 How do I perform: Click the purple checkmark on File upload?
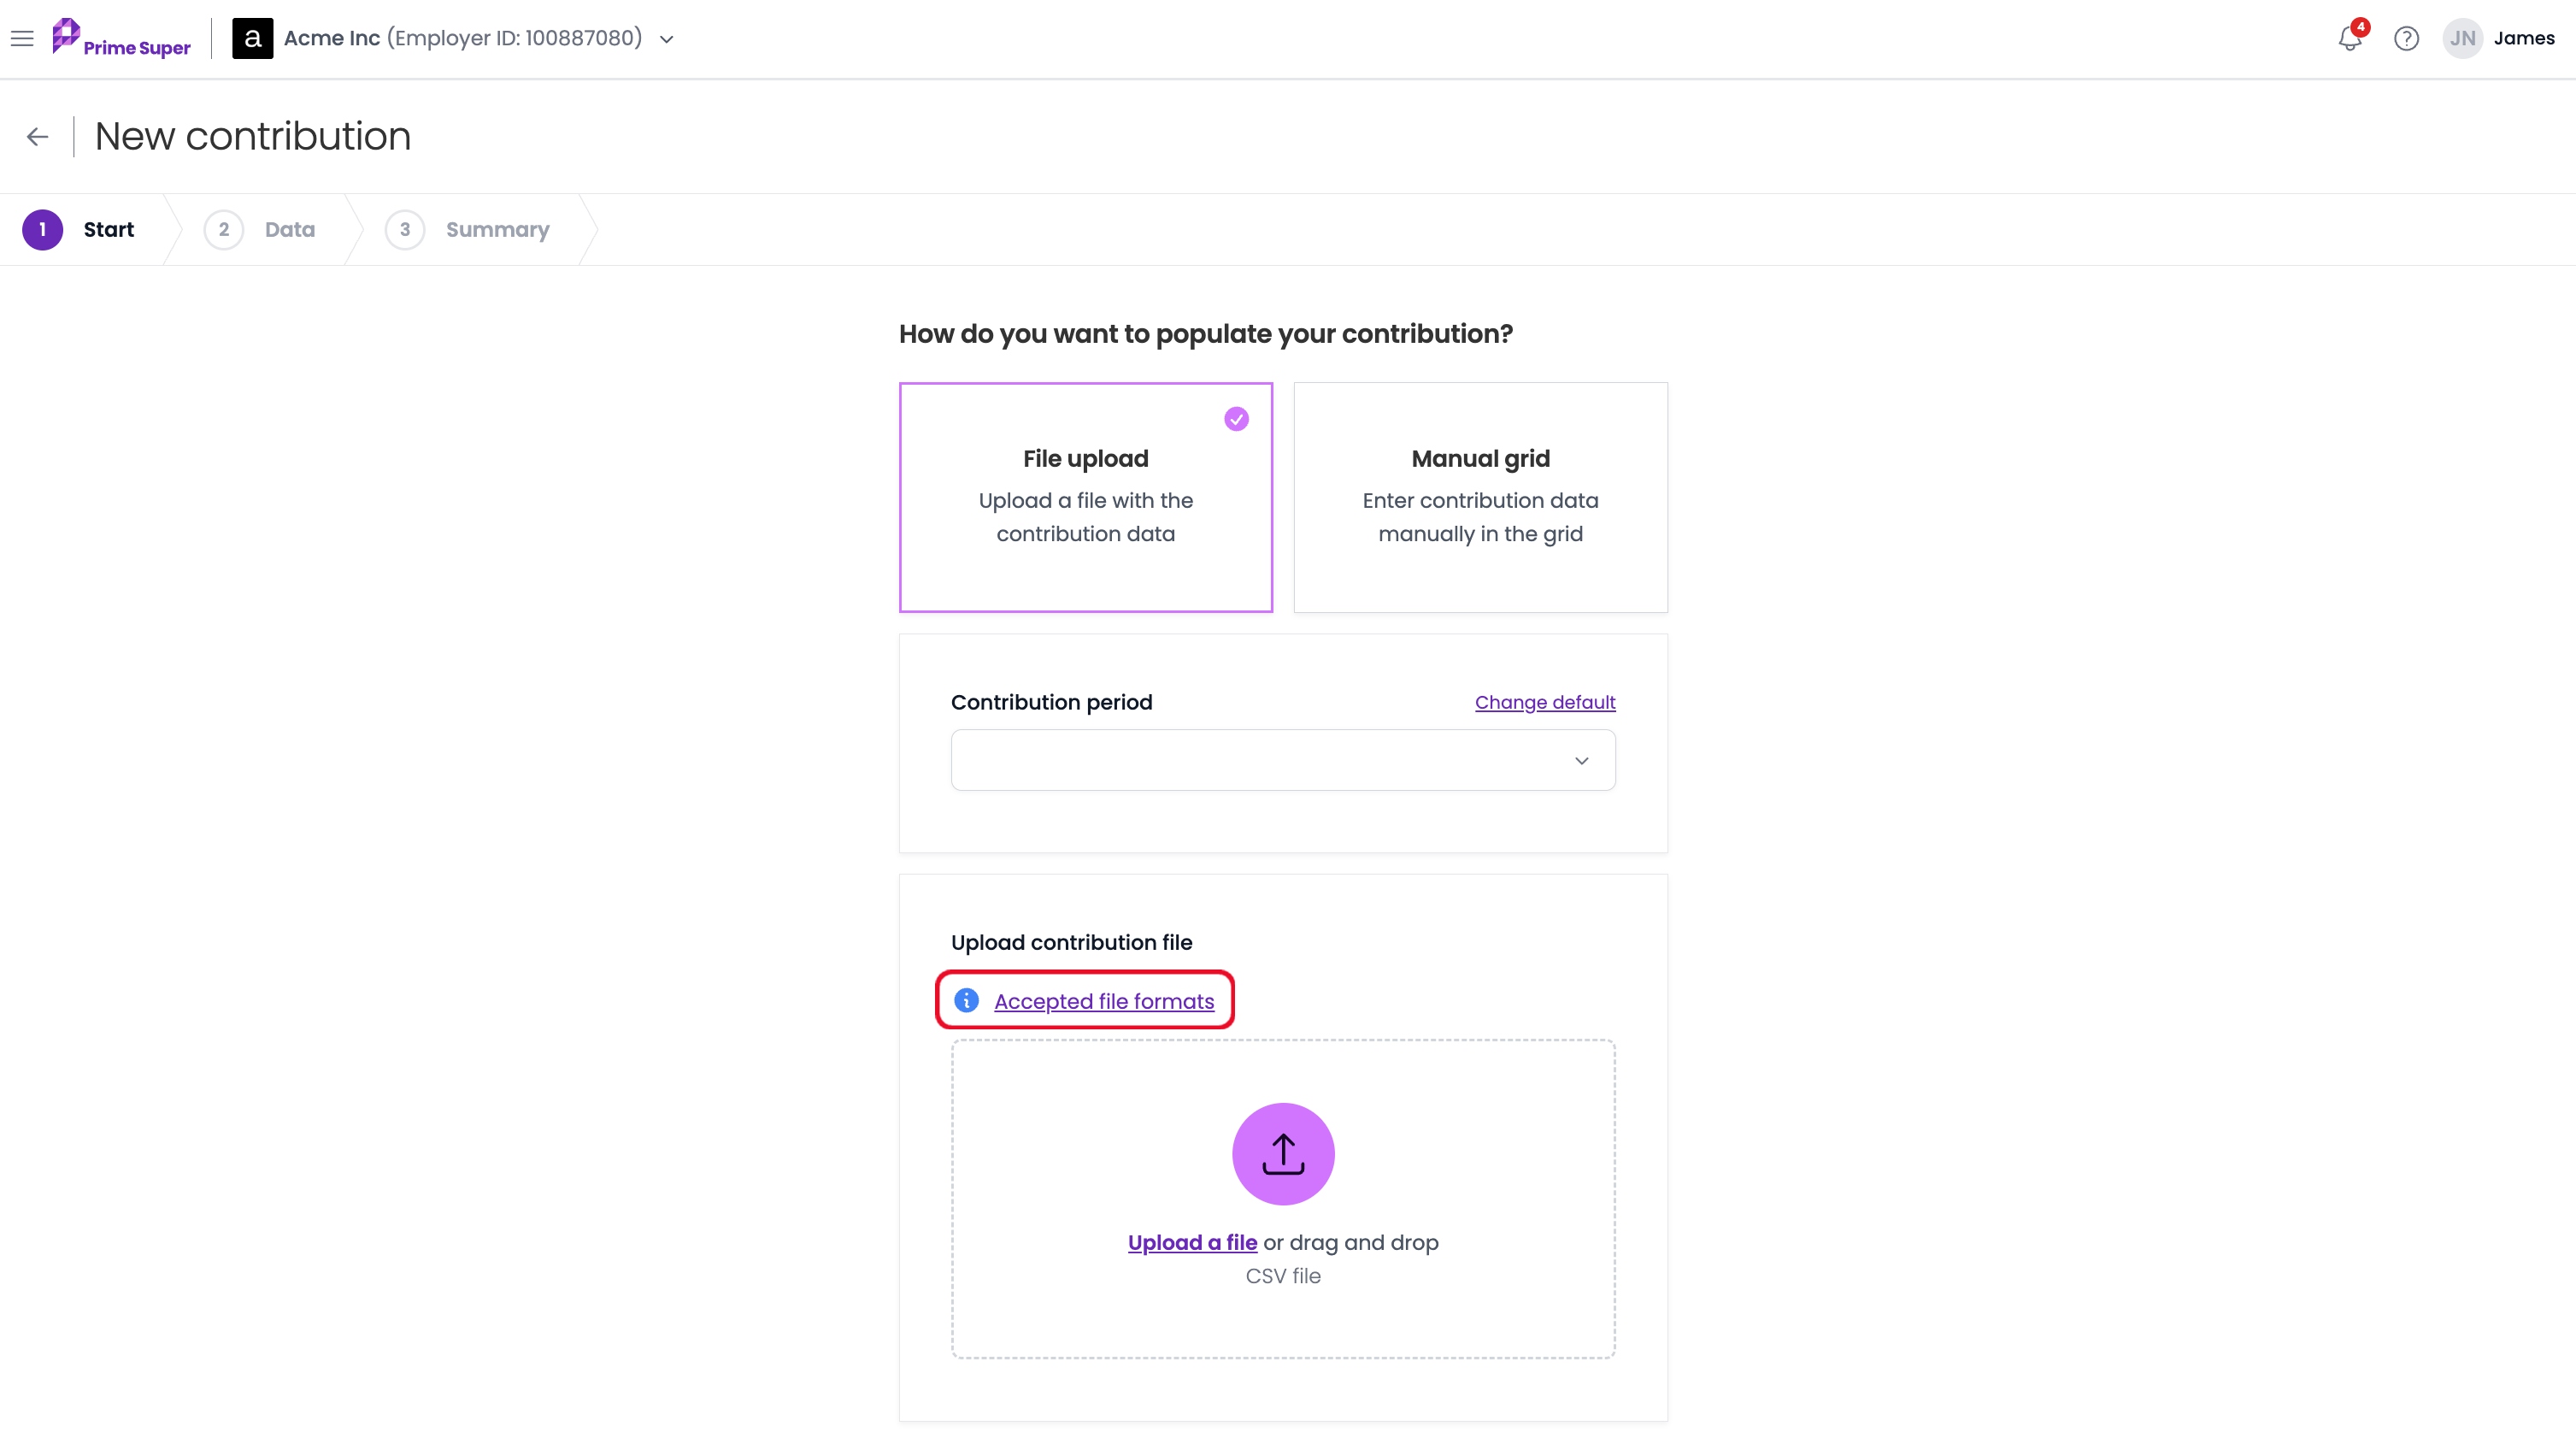click(x=1236, y=419)
